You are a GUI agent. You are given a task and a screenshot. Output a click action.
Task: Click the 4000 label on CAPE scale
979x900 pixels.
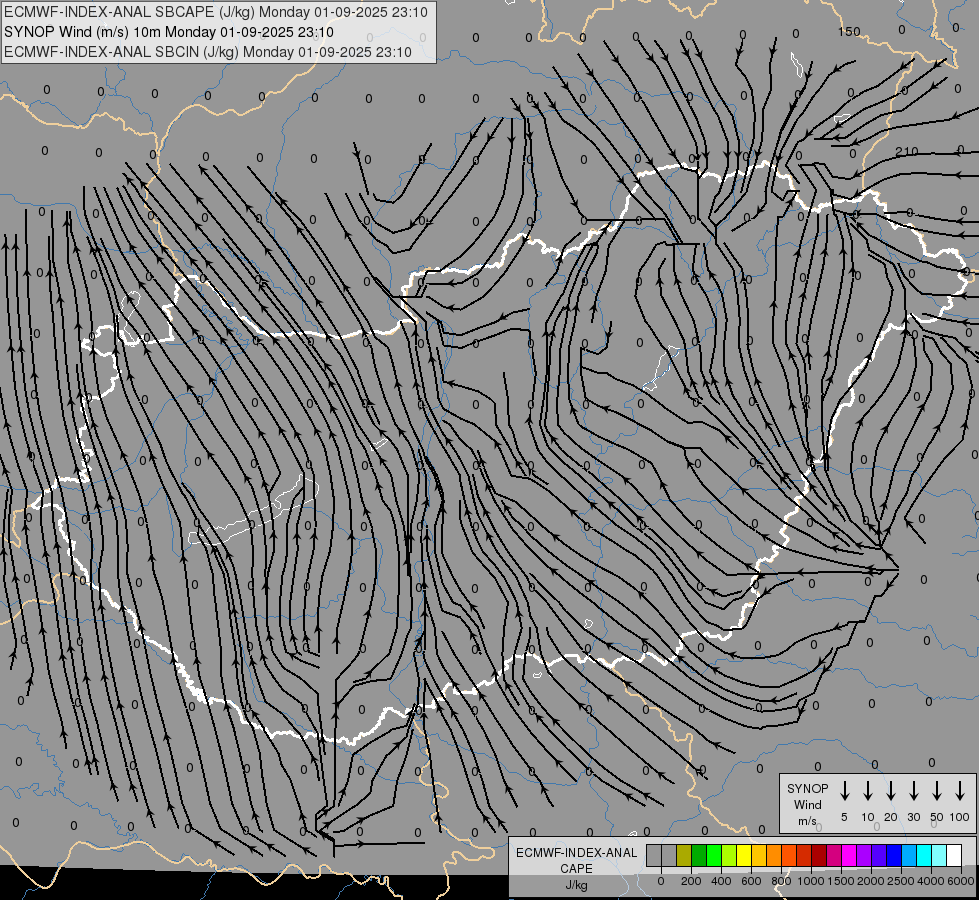(931, 881)
